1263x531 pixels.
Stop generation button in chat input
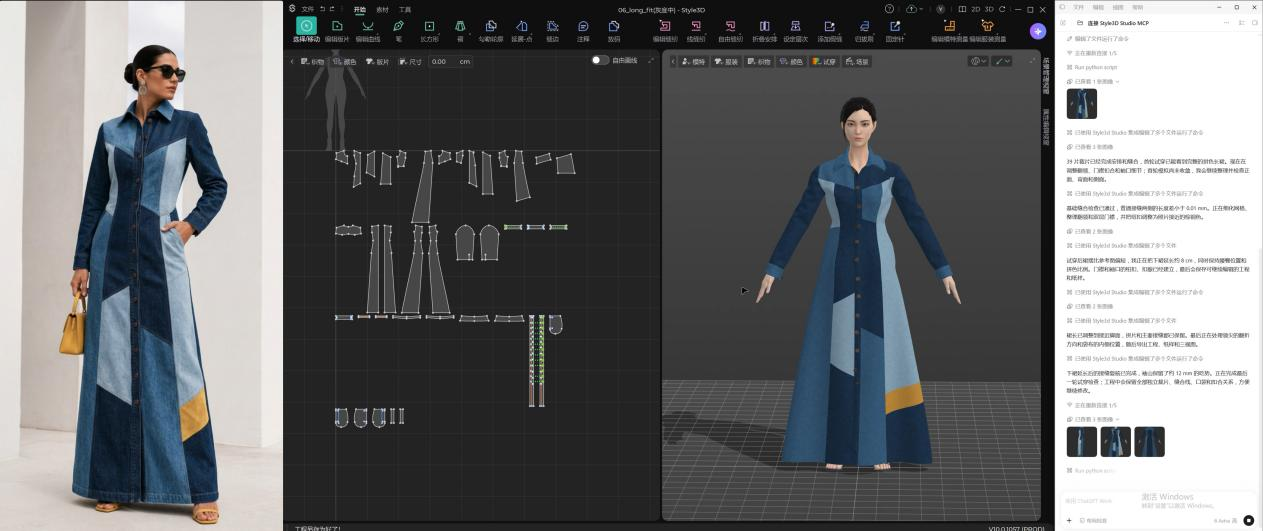click(1249, 520)
